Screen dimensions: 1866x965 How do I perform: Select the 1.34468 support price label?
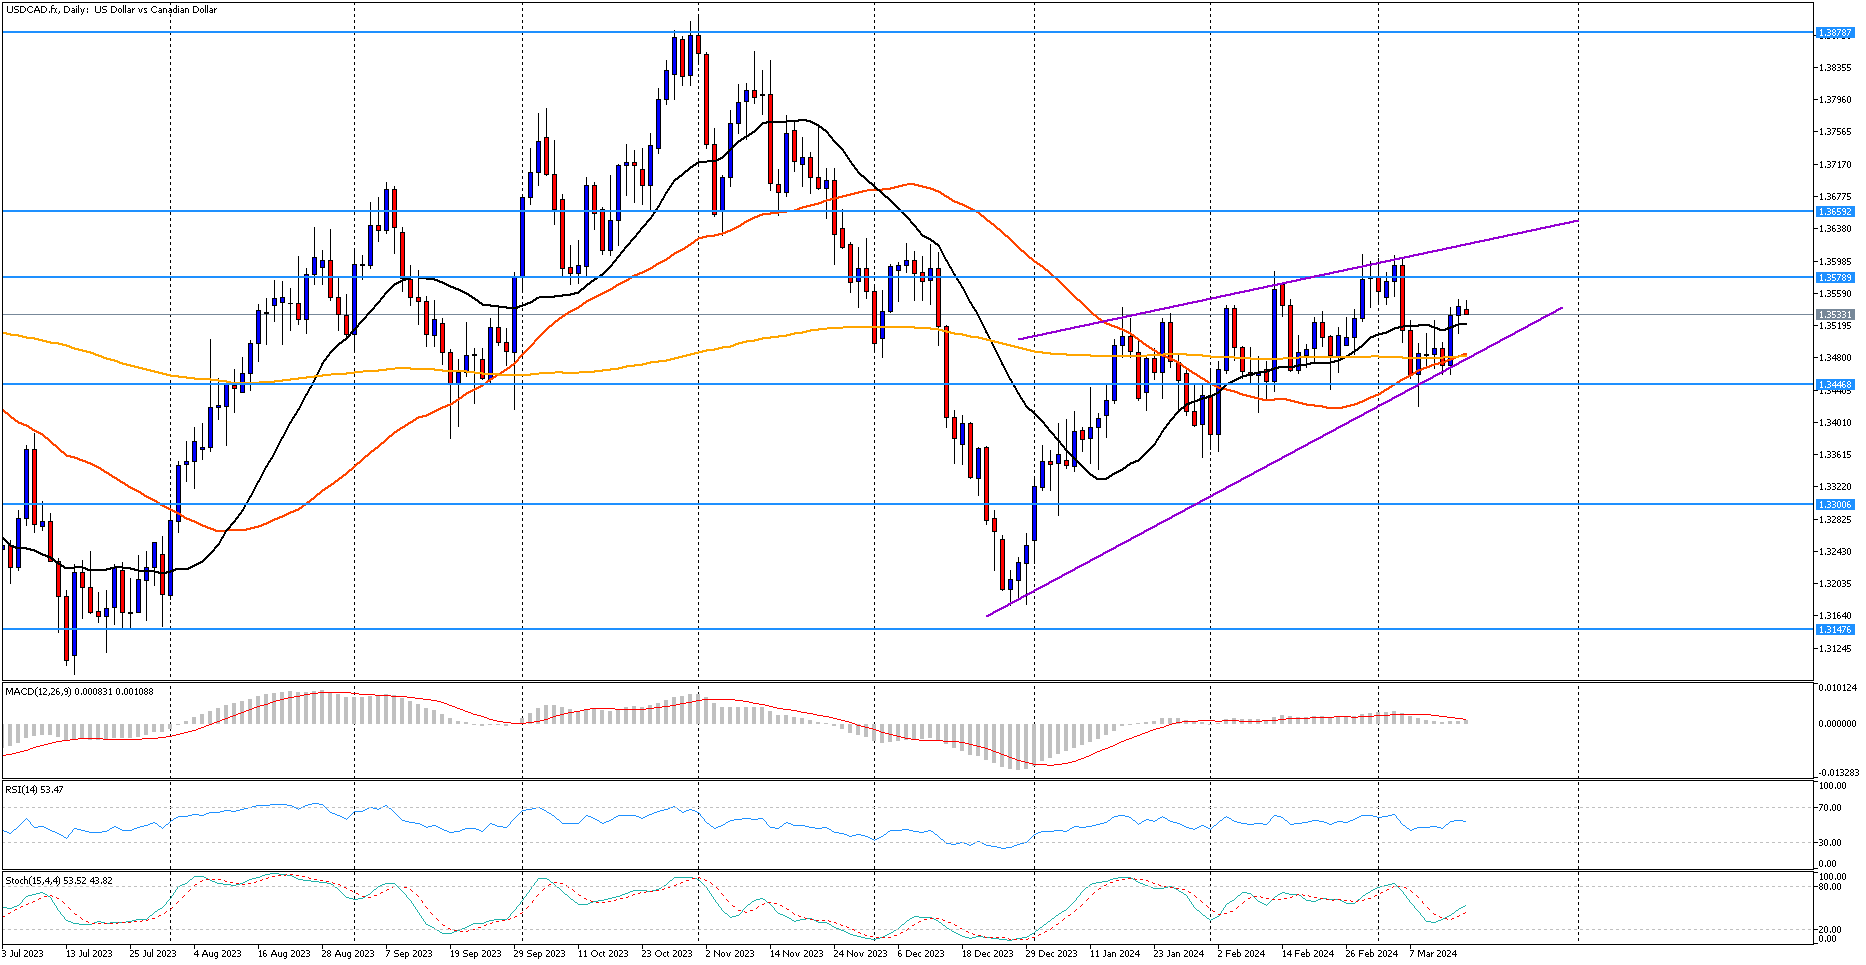(1835, 385)
